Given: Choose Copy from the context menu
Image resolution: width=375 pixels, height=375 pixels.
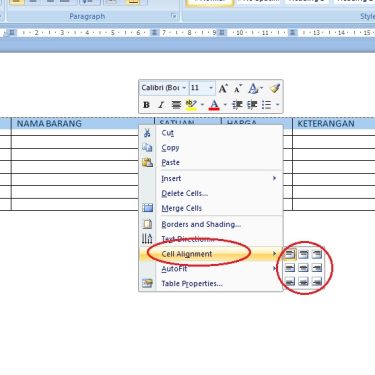Looking at the screenshot, I should [211, 148].
